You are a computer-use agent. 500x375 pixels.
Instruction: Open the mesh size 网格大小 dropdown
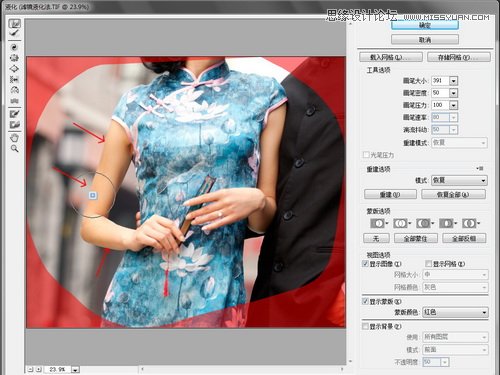455,275
